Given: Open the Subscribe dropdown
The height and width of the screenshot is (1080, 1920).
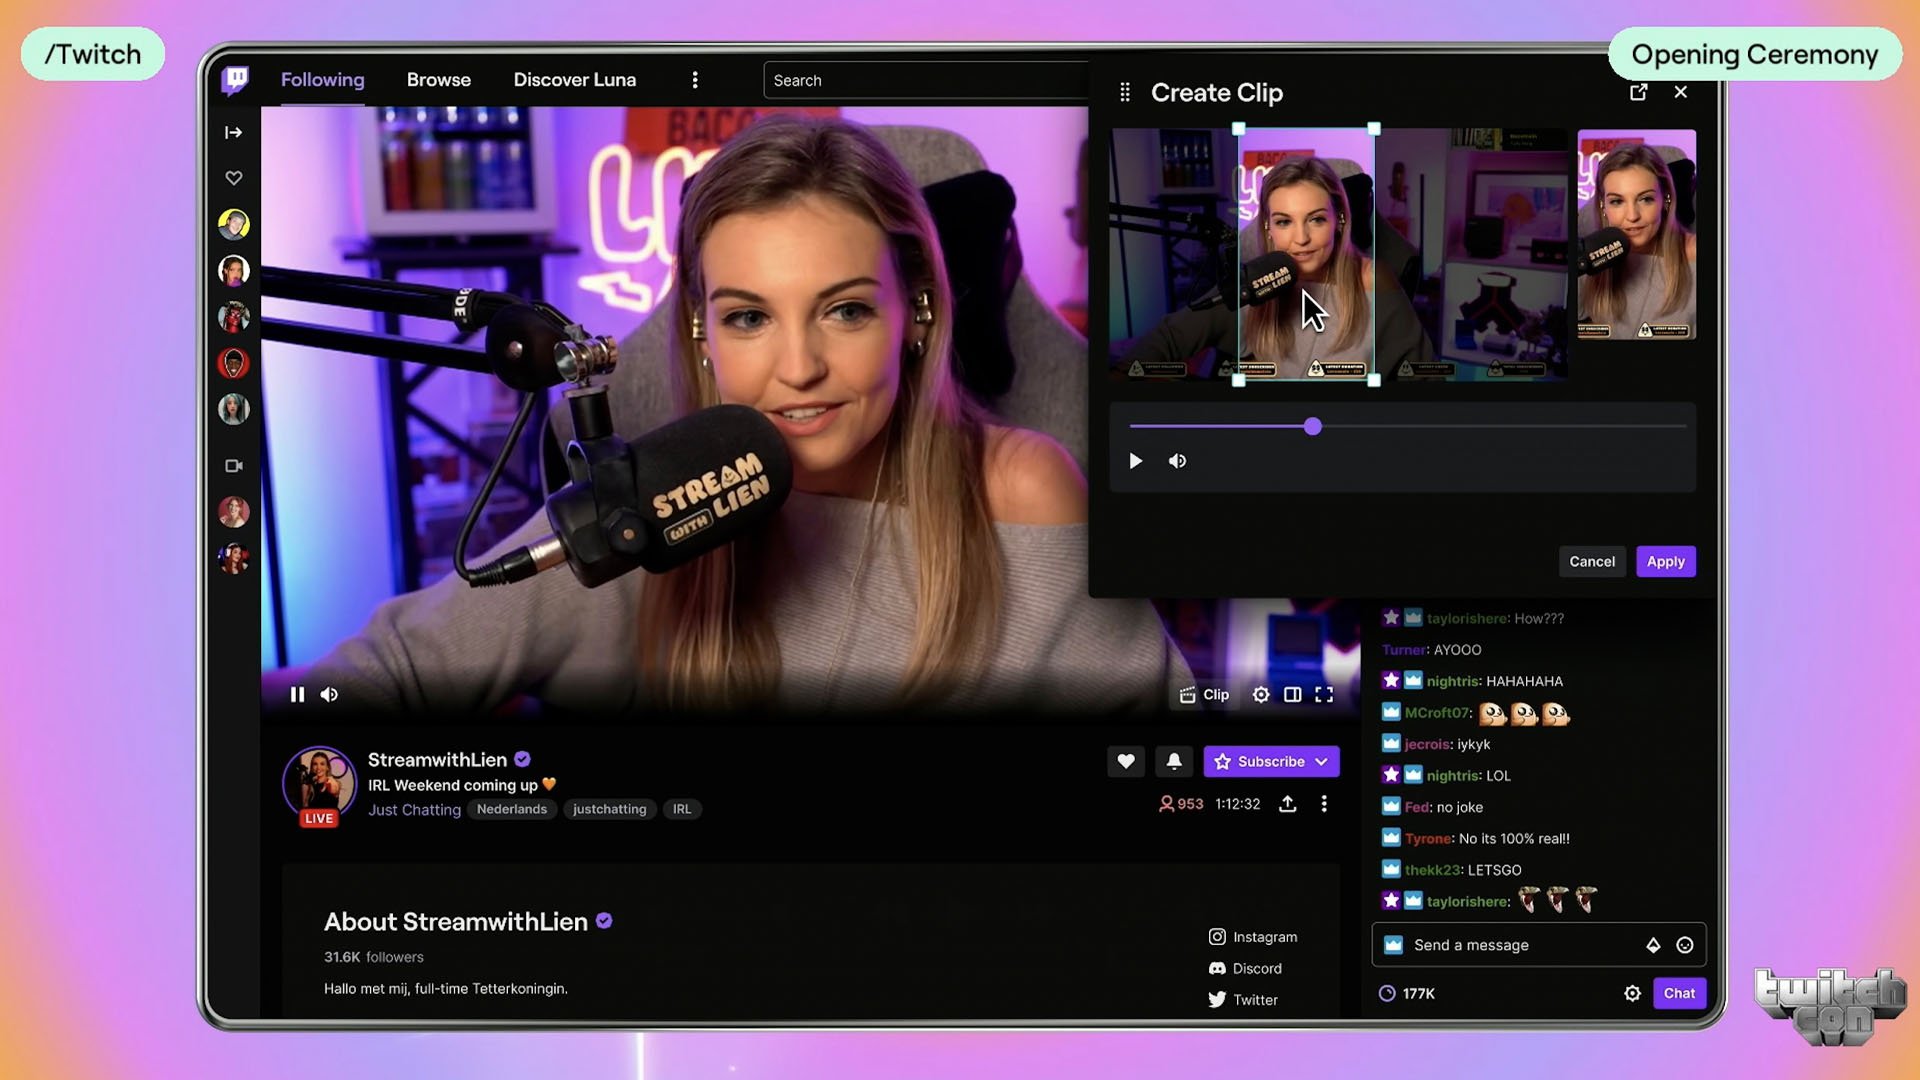Looking at the screenshot, I should [1271, 762].
